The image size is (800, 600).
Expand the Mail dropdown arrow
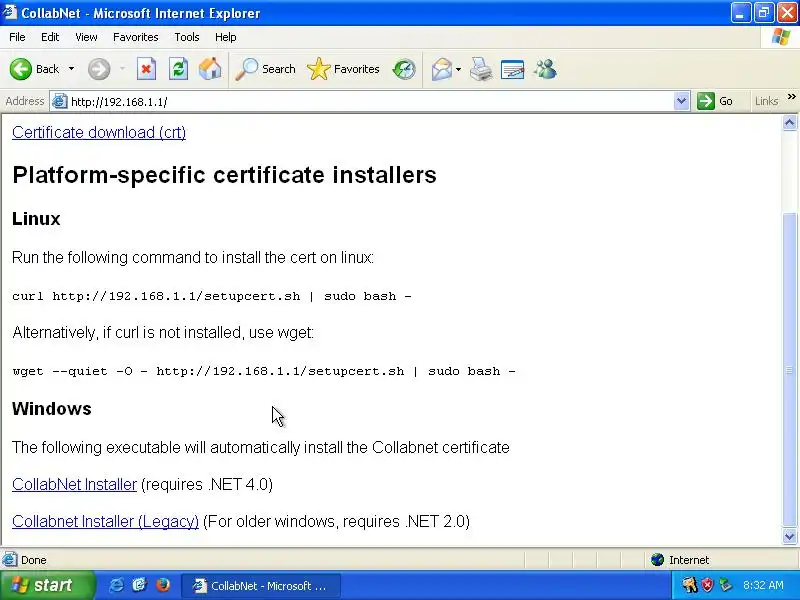(x=458, y=69)
